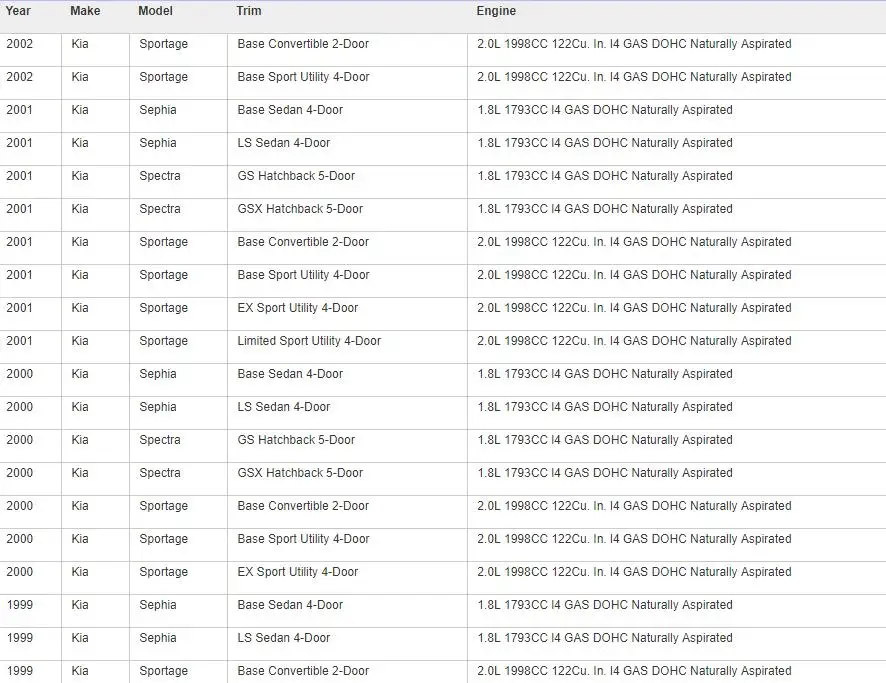This screenshot has height=683, width=886.
Task: Click the 1999 Sephia Base Sedan 4-Door trim
Action: click(x=290, y=605)
